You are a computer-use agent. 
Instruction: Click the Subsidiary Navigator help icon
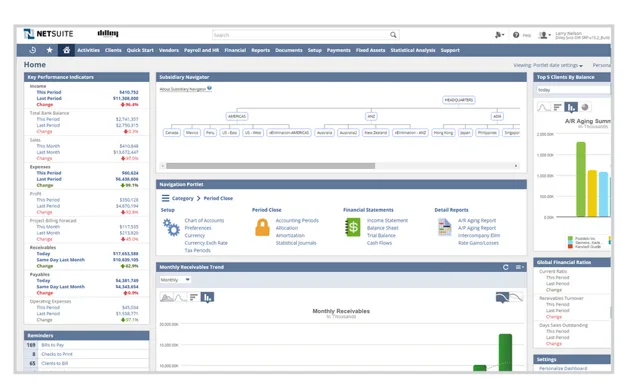click(209, 89)
